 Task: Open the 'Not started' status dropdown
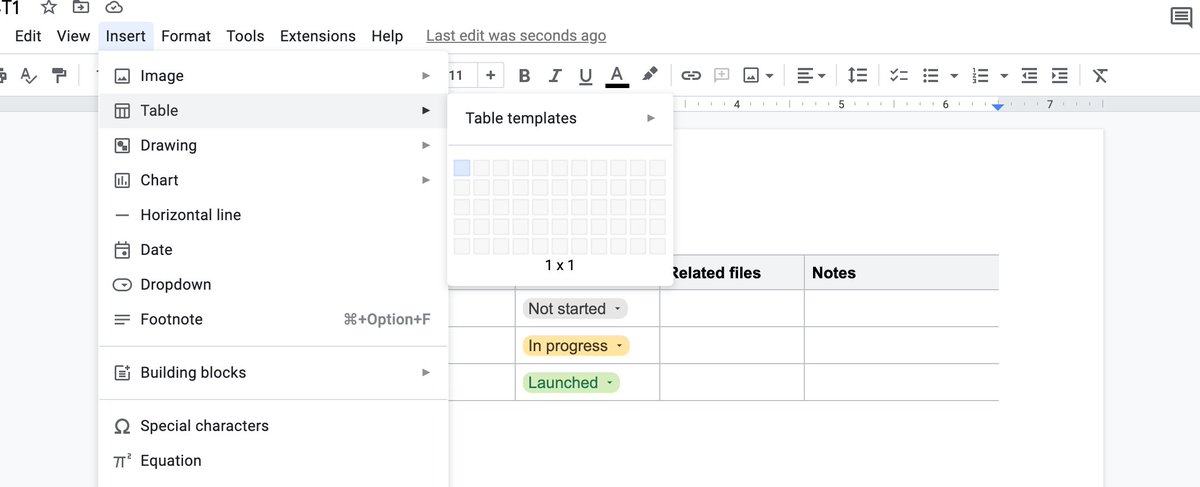pos(575,309)
